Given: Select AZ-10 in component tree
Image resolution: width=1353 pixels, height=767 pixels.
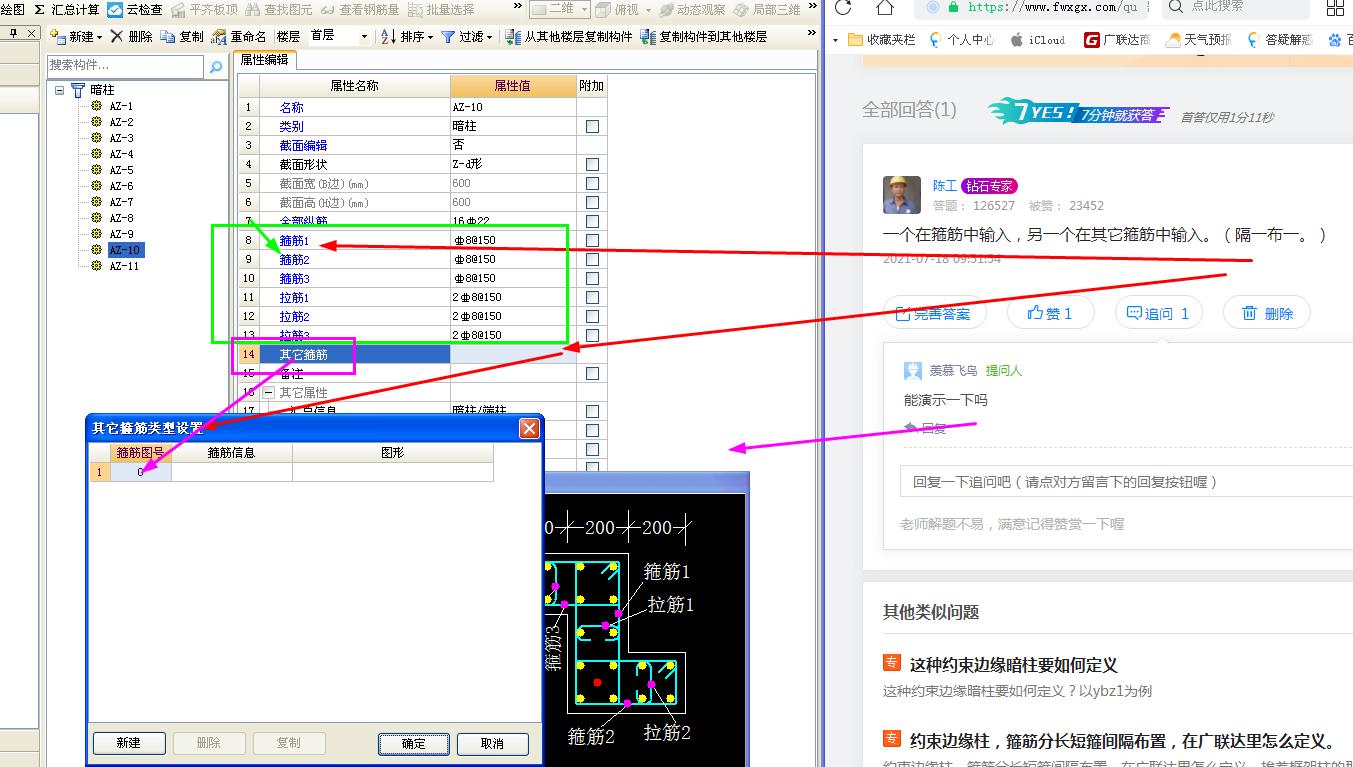Looking at the screenshot, I should [x=127, y=250].
